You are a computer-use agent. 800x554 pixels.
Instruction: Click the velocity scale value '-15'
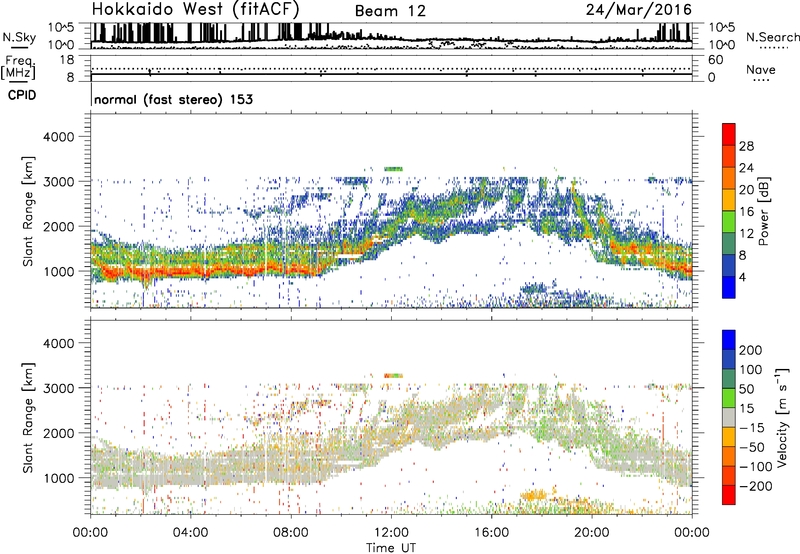click(x=751, y=428)
